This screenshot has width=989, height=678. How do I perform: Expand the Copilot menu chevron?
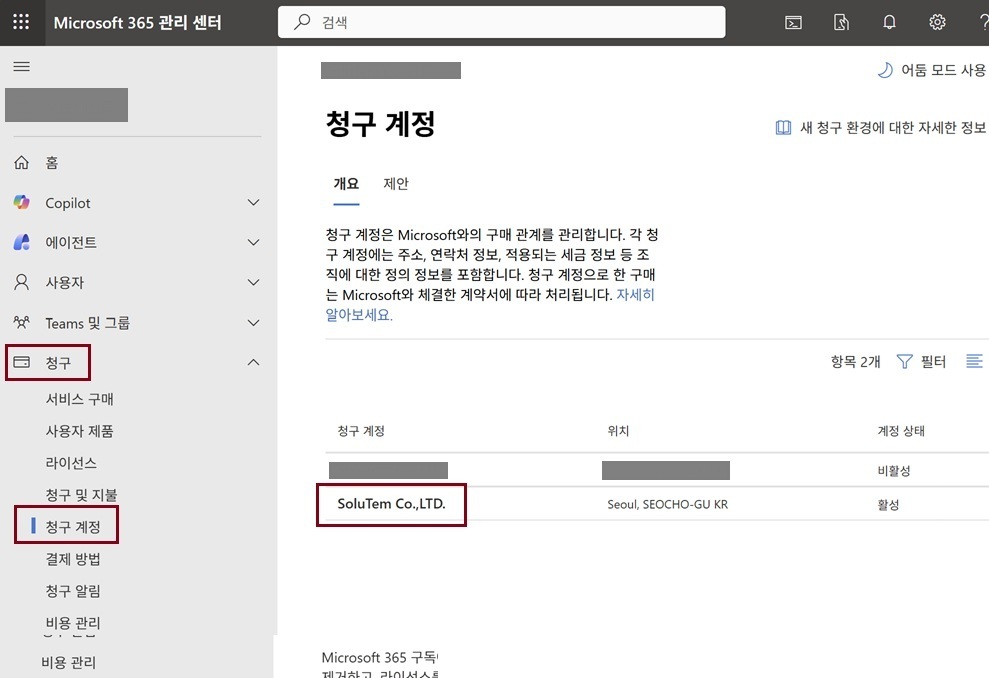pyautogui.click(x=254, y=202)
